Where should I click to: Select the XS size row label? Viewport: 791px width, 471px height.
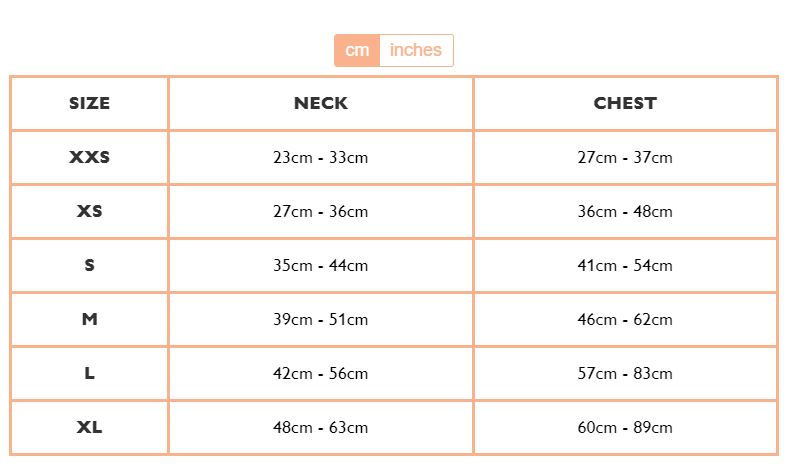pos(89,211)
